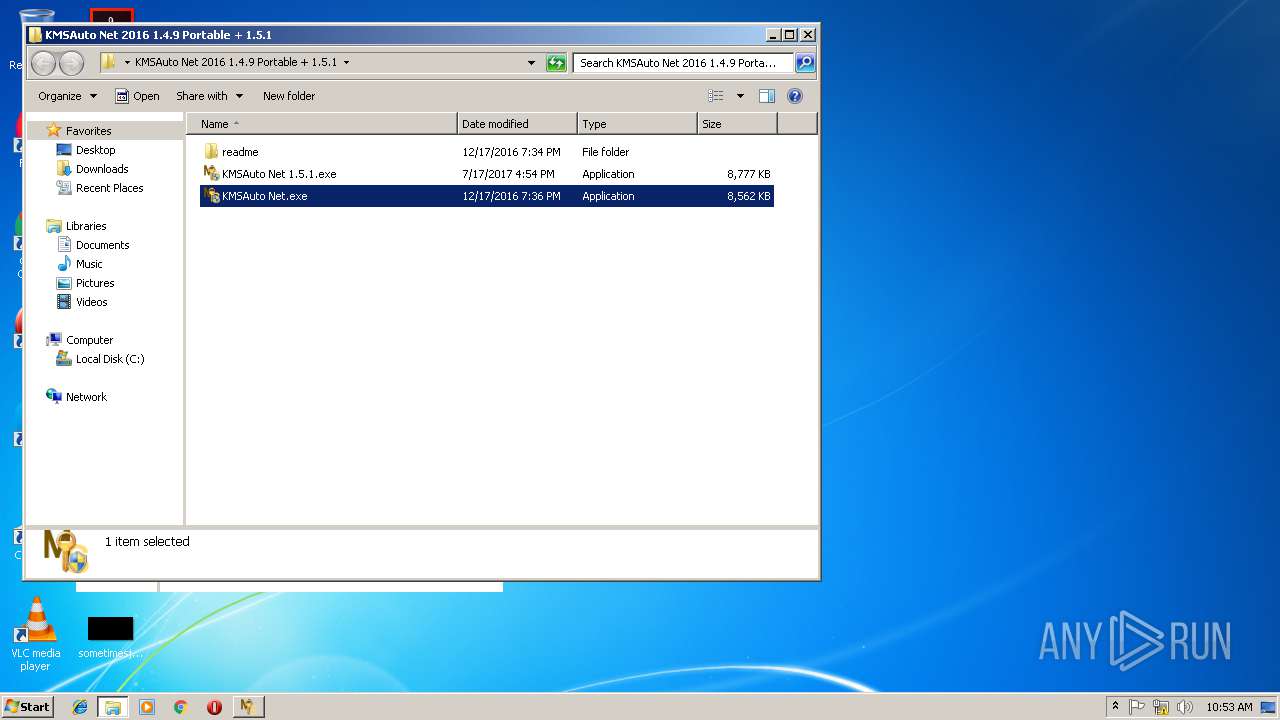Image resolution: width=1280 pixels, height=720 pixels.
Task: Click the volume speaker tray icon
Action: [1185, 707]
